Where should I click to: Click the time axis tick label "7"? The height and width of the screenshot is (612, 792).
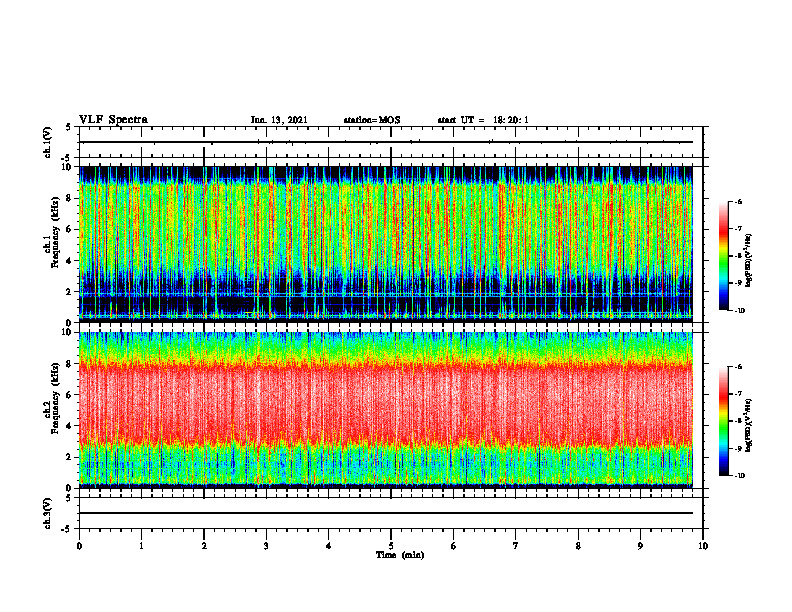coord(516,546)
